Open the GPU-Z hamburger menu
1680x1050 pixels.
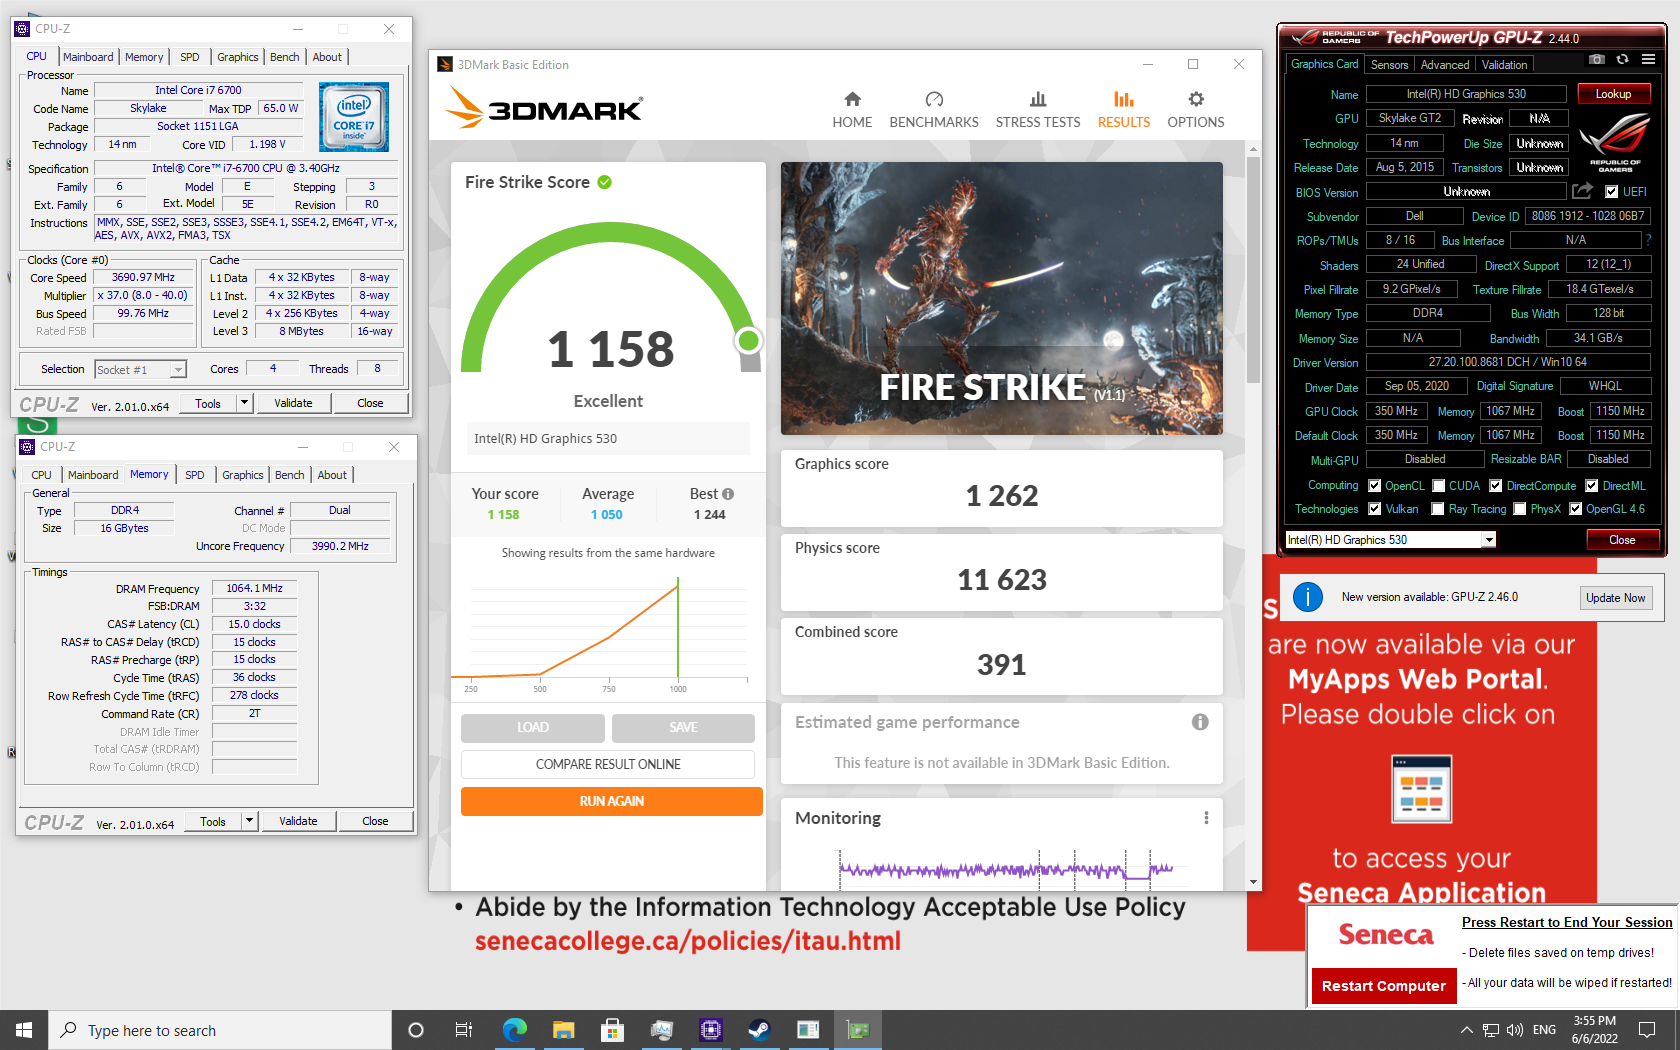pos(1648,60)
